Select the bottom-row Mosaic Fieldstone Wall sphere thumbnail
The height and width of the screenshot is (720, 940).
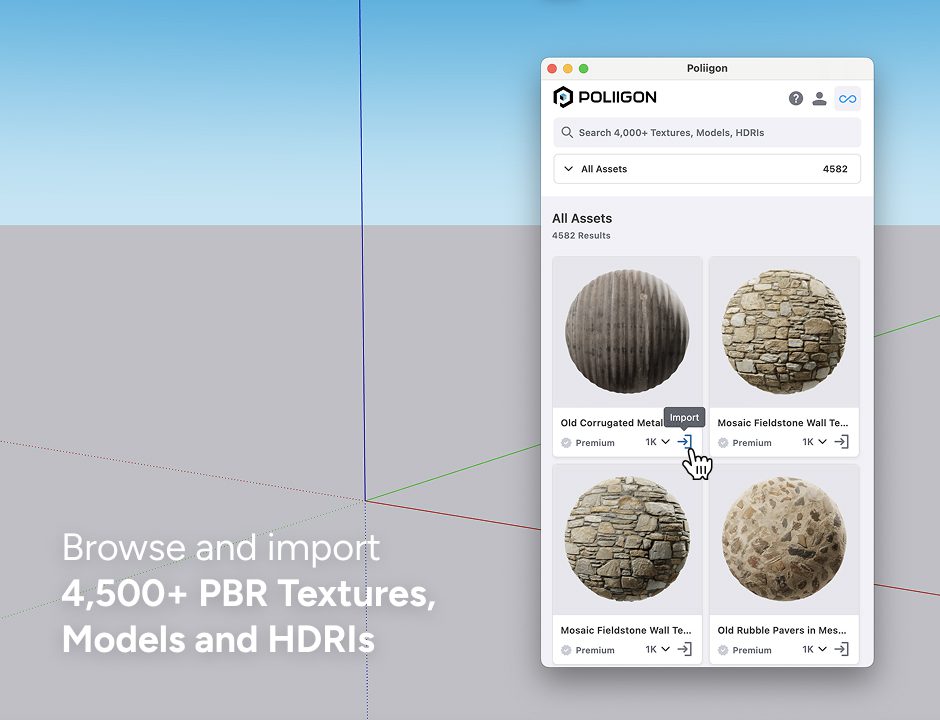coord(627,539)
